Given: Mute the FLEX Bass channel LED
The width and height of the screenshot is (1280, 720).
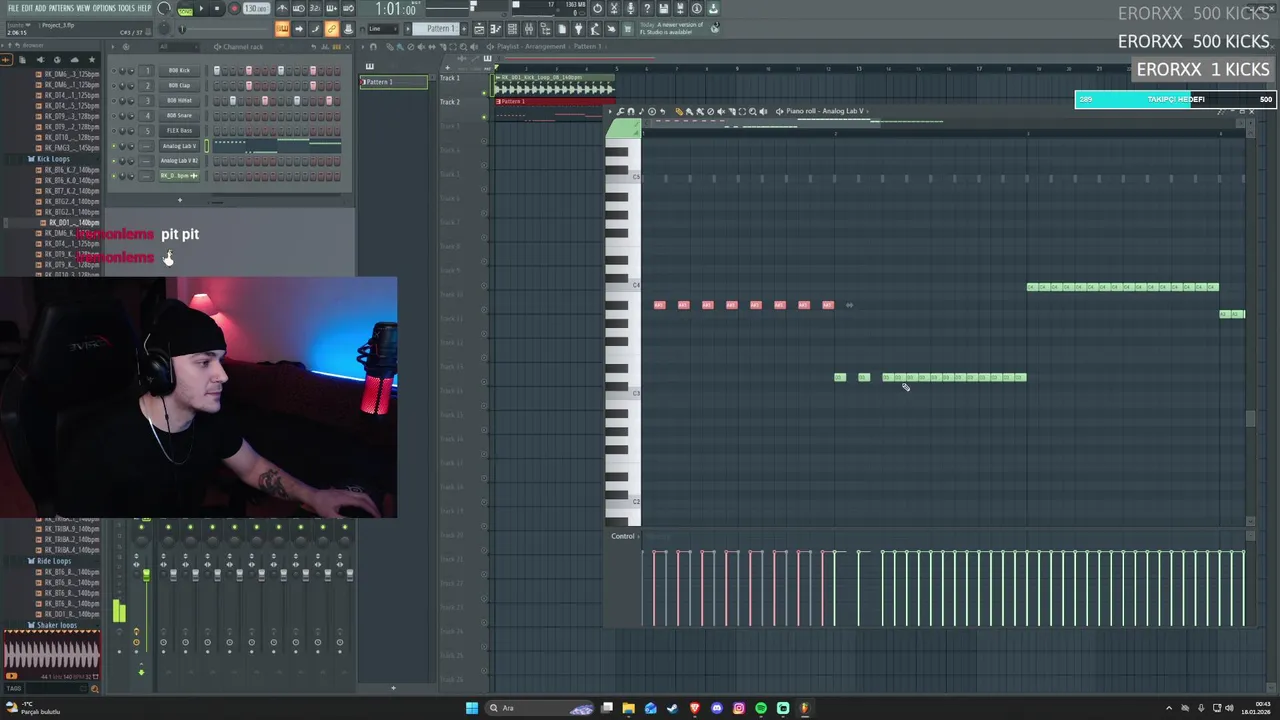Looking at the screenshot, I should tap(114, 130).
